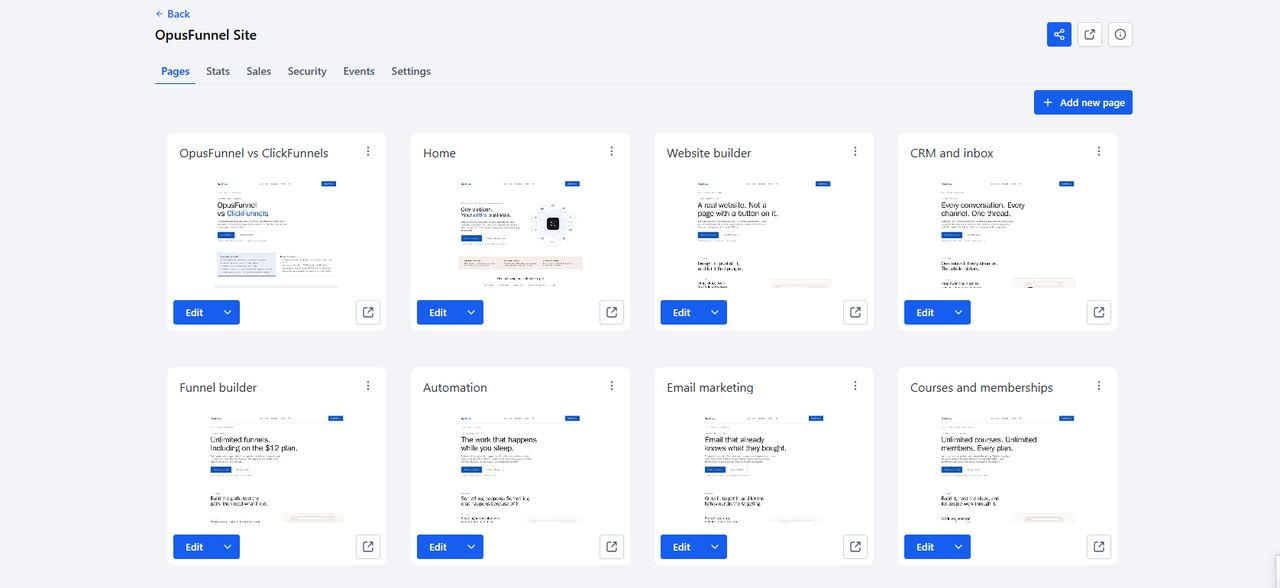This screenshot has width=1280, height=588.
Task: Open three-dot menu for Home page
Action: pos(612,152)
